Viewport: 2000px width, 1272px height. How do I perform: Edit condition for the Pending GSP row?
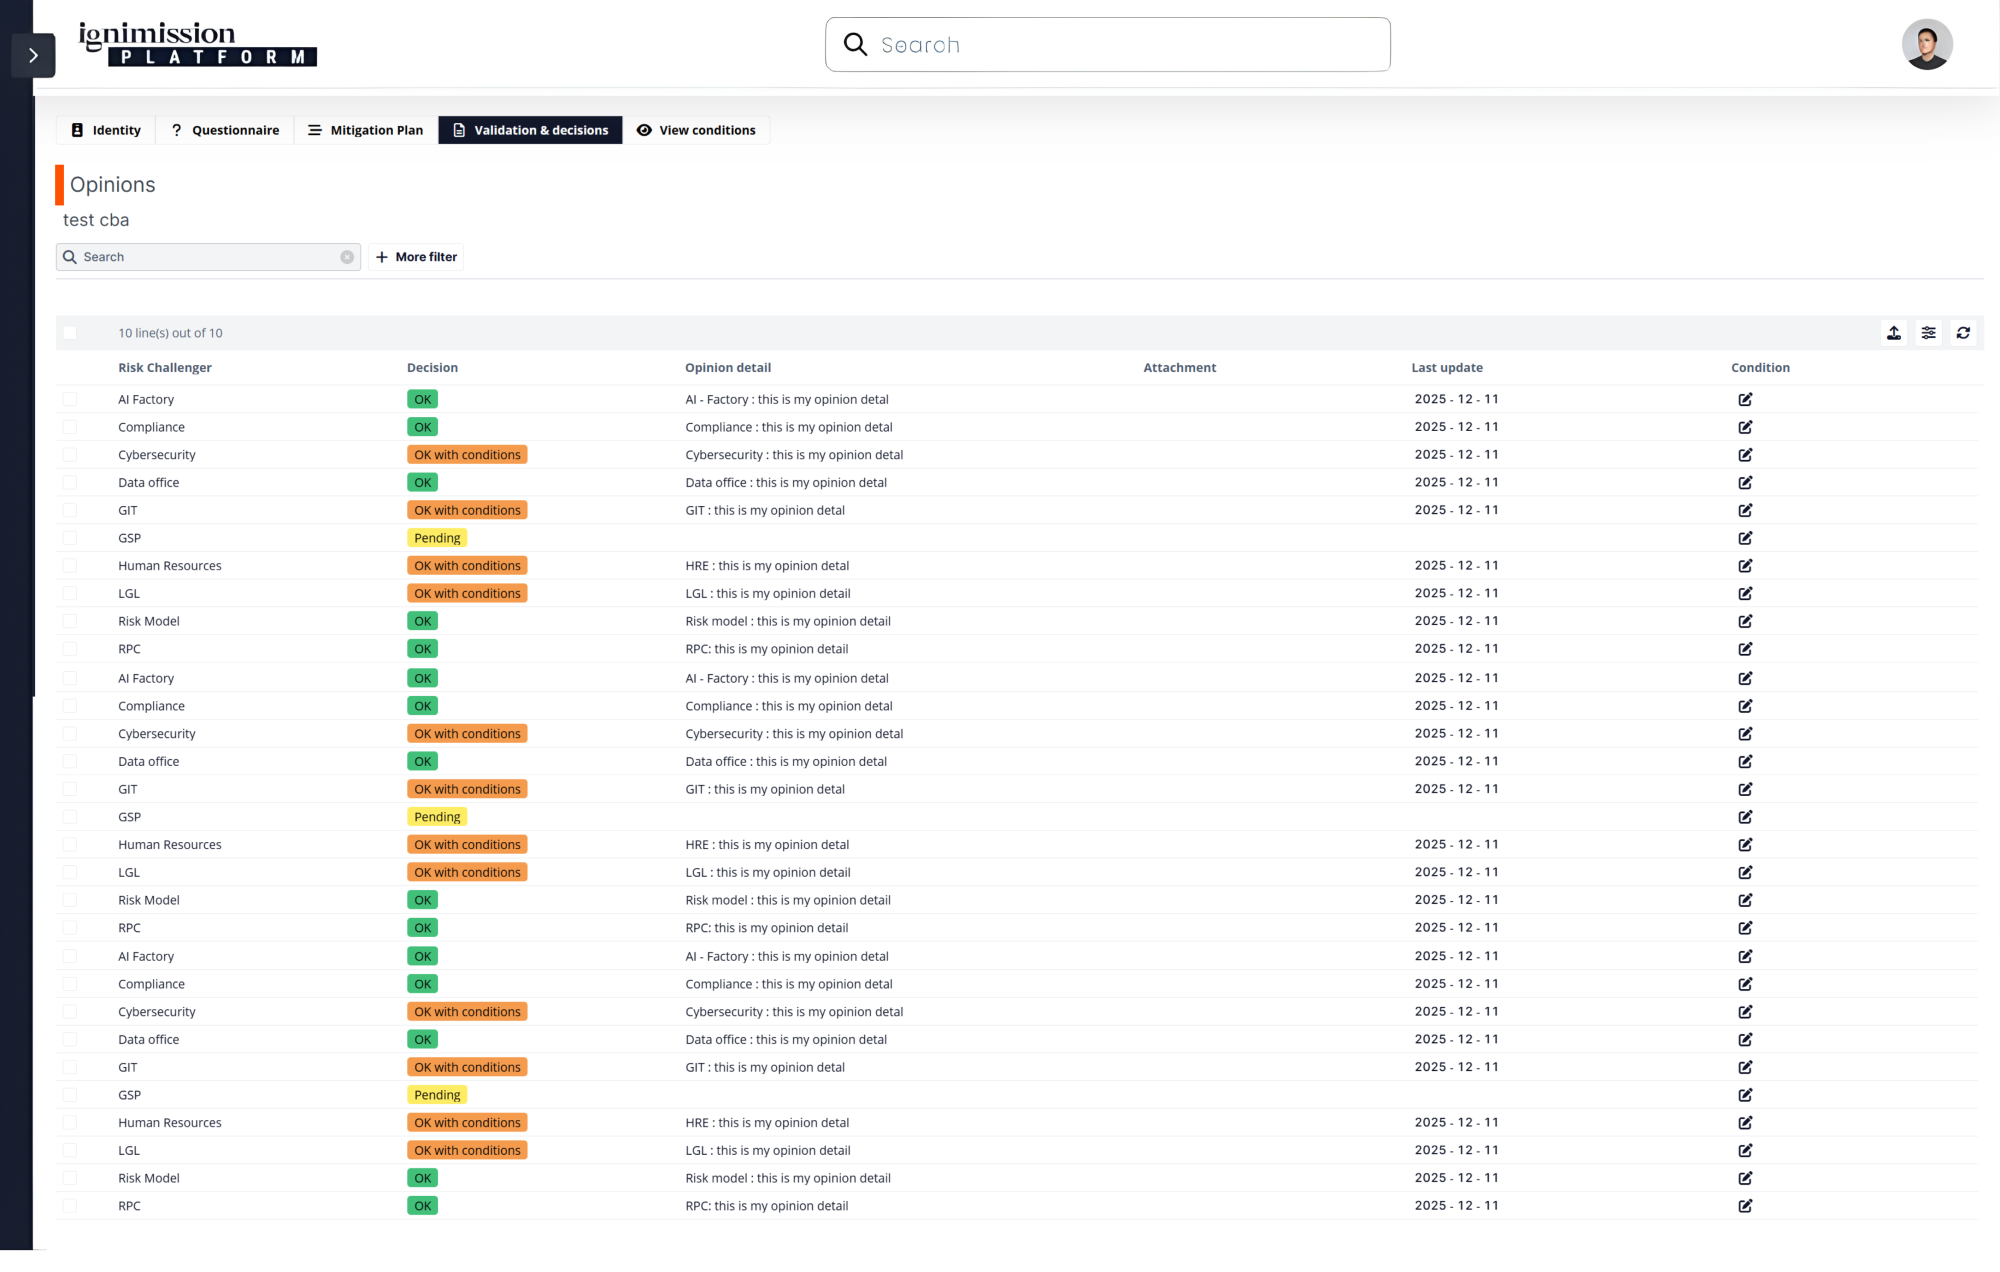[1745, 538]
